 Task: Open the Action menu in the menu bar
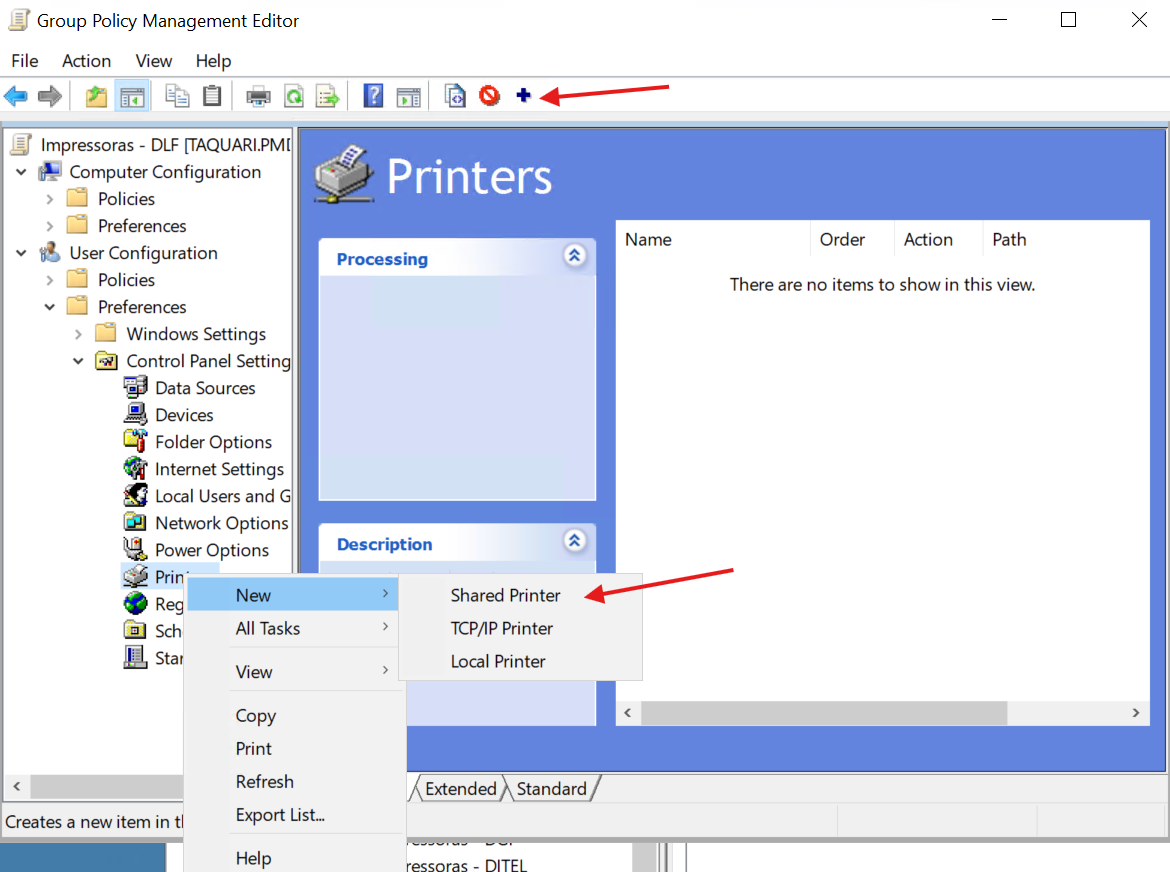86,61
